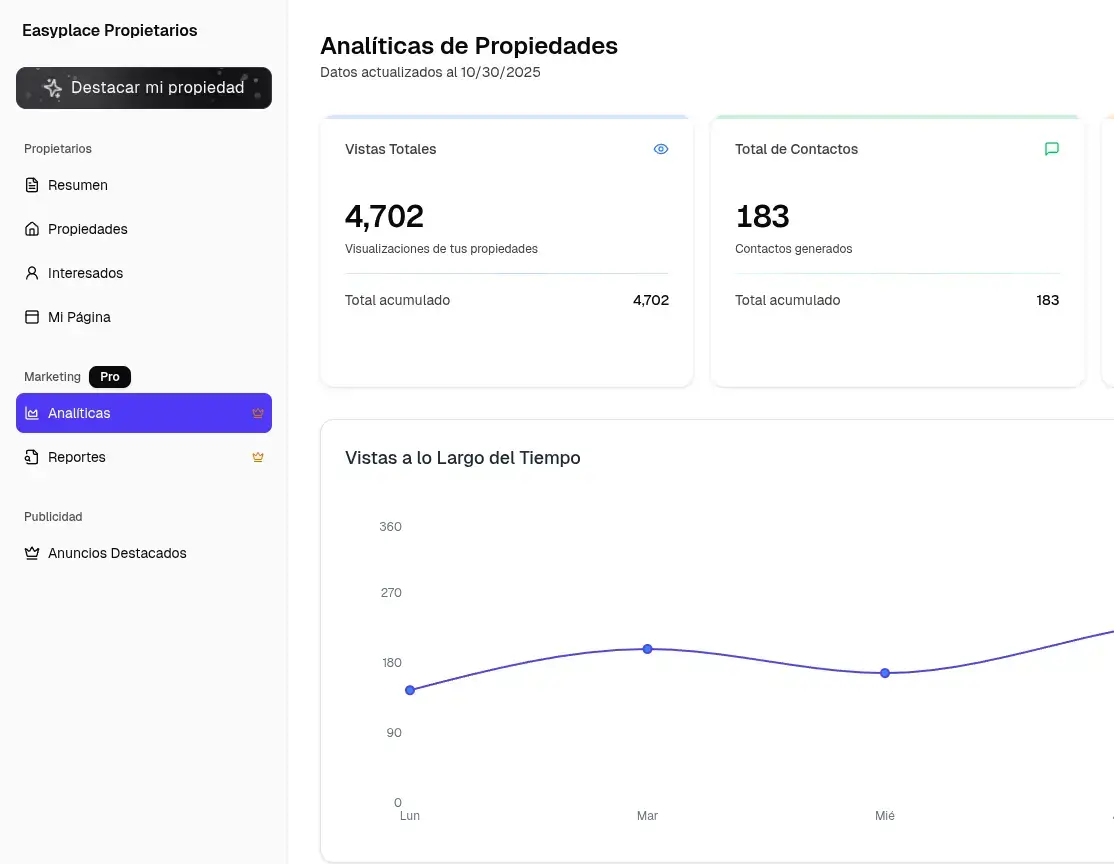
Task: Open the Reportes menu item
Action: pos(77,457)
